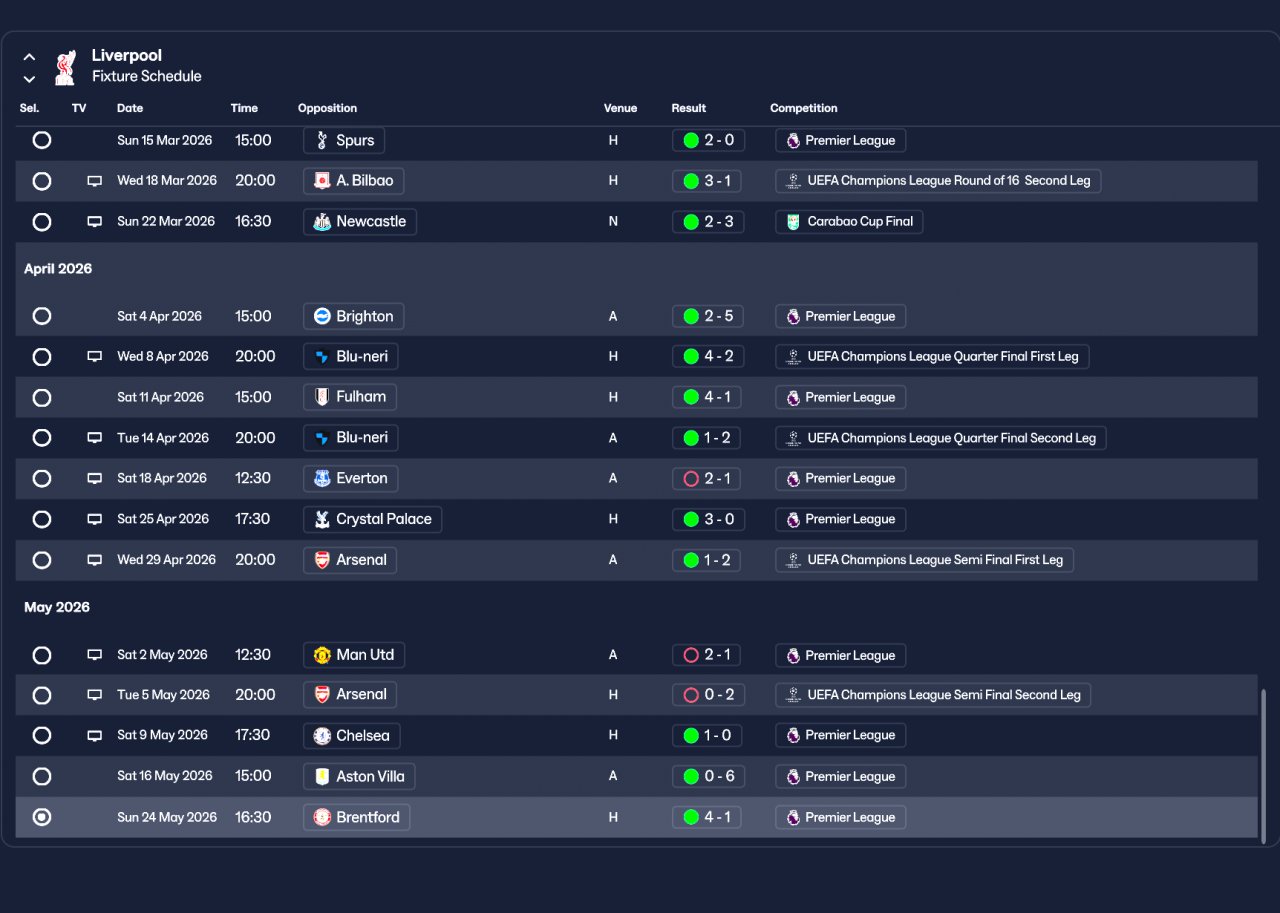Click the Crystal Palace club badge icon

click(x=322, y=519)
